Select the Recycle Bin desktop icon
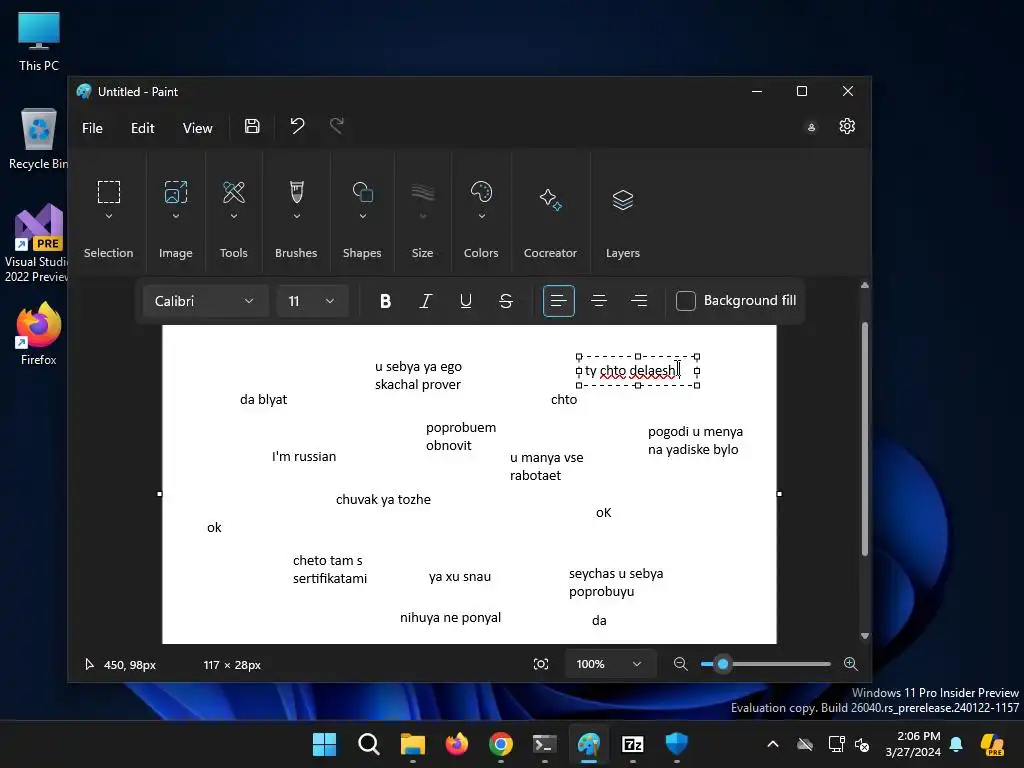The height and width of the screenshot is (768, 1024). [39, 138]
